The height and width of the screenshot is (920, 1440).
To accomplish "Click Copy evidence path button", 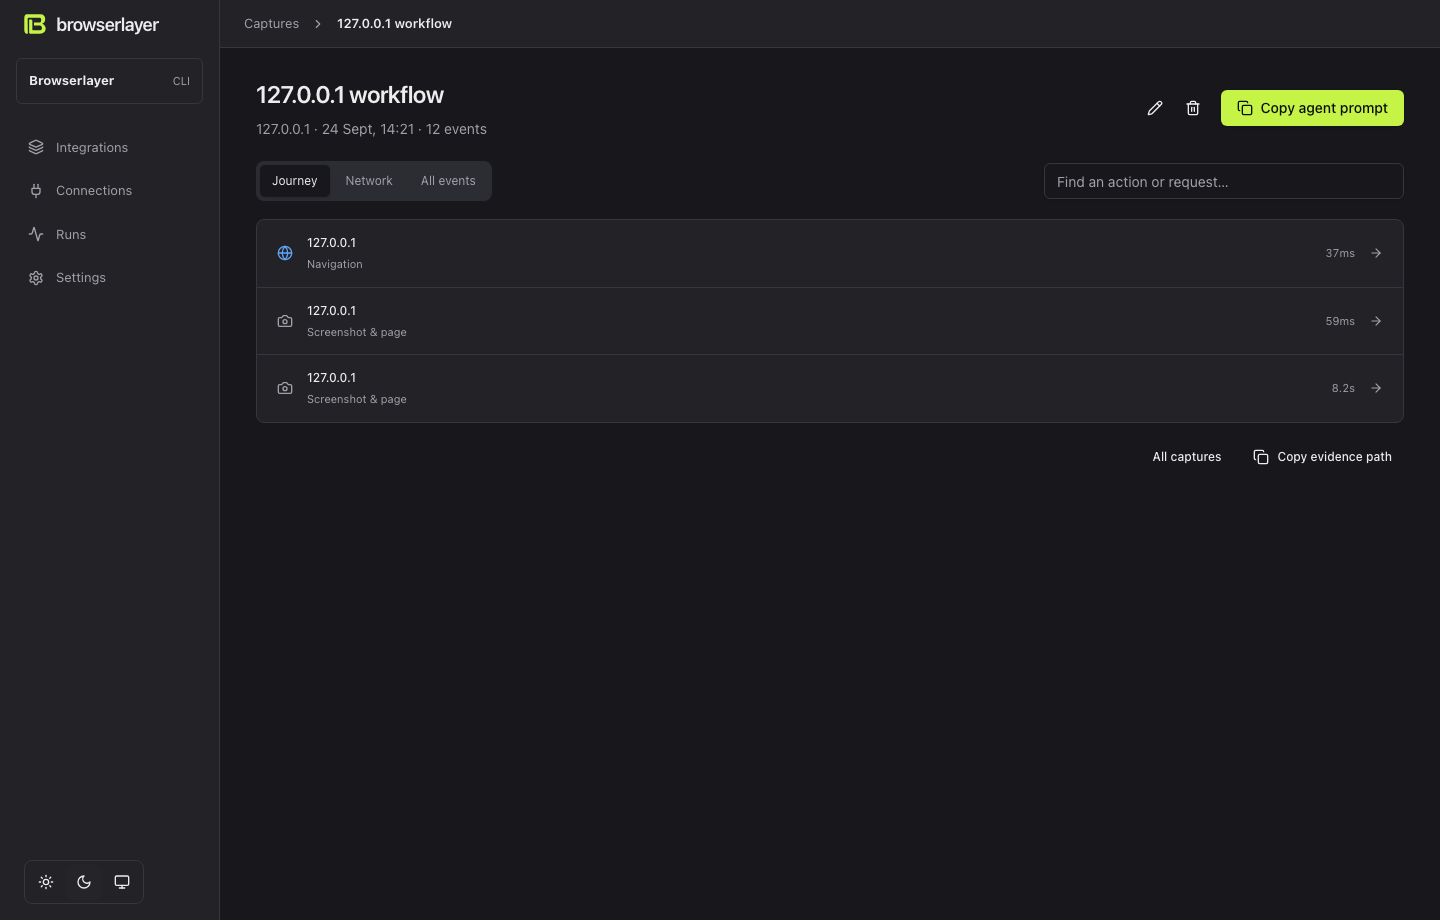I will (1322, 457).
